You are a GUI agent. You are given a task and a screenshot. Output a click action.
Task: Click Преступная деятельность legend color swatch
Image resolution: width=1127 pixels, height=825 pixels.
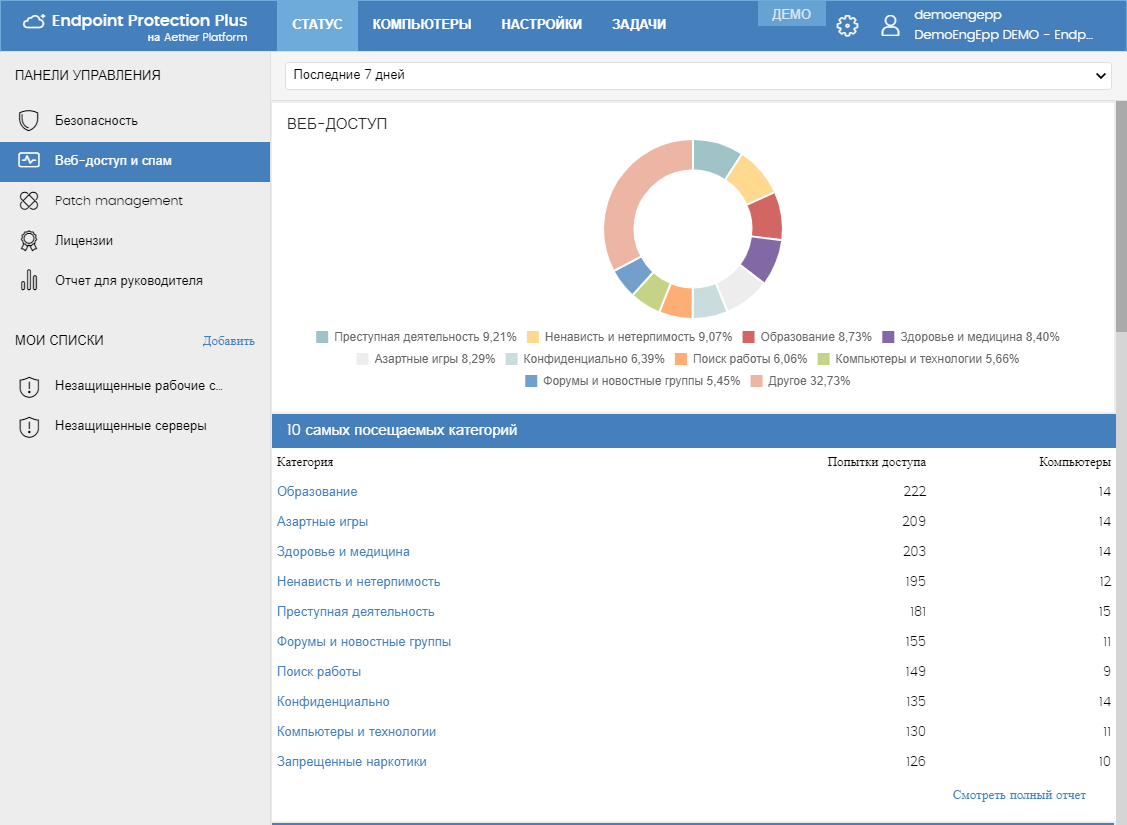322,337
